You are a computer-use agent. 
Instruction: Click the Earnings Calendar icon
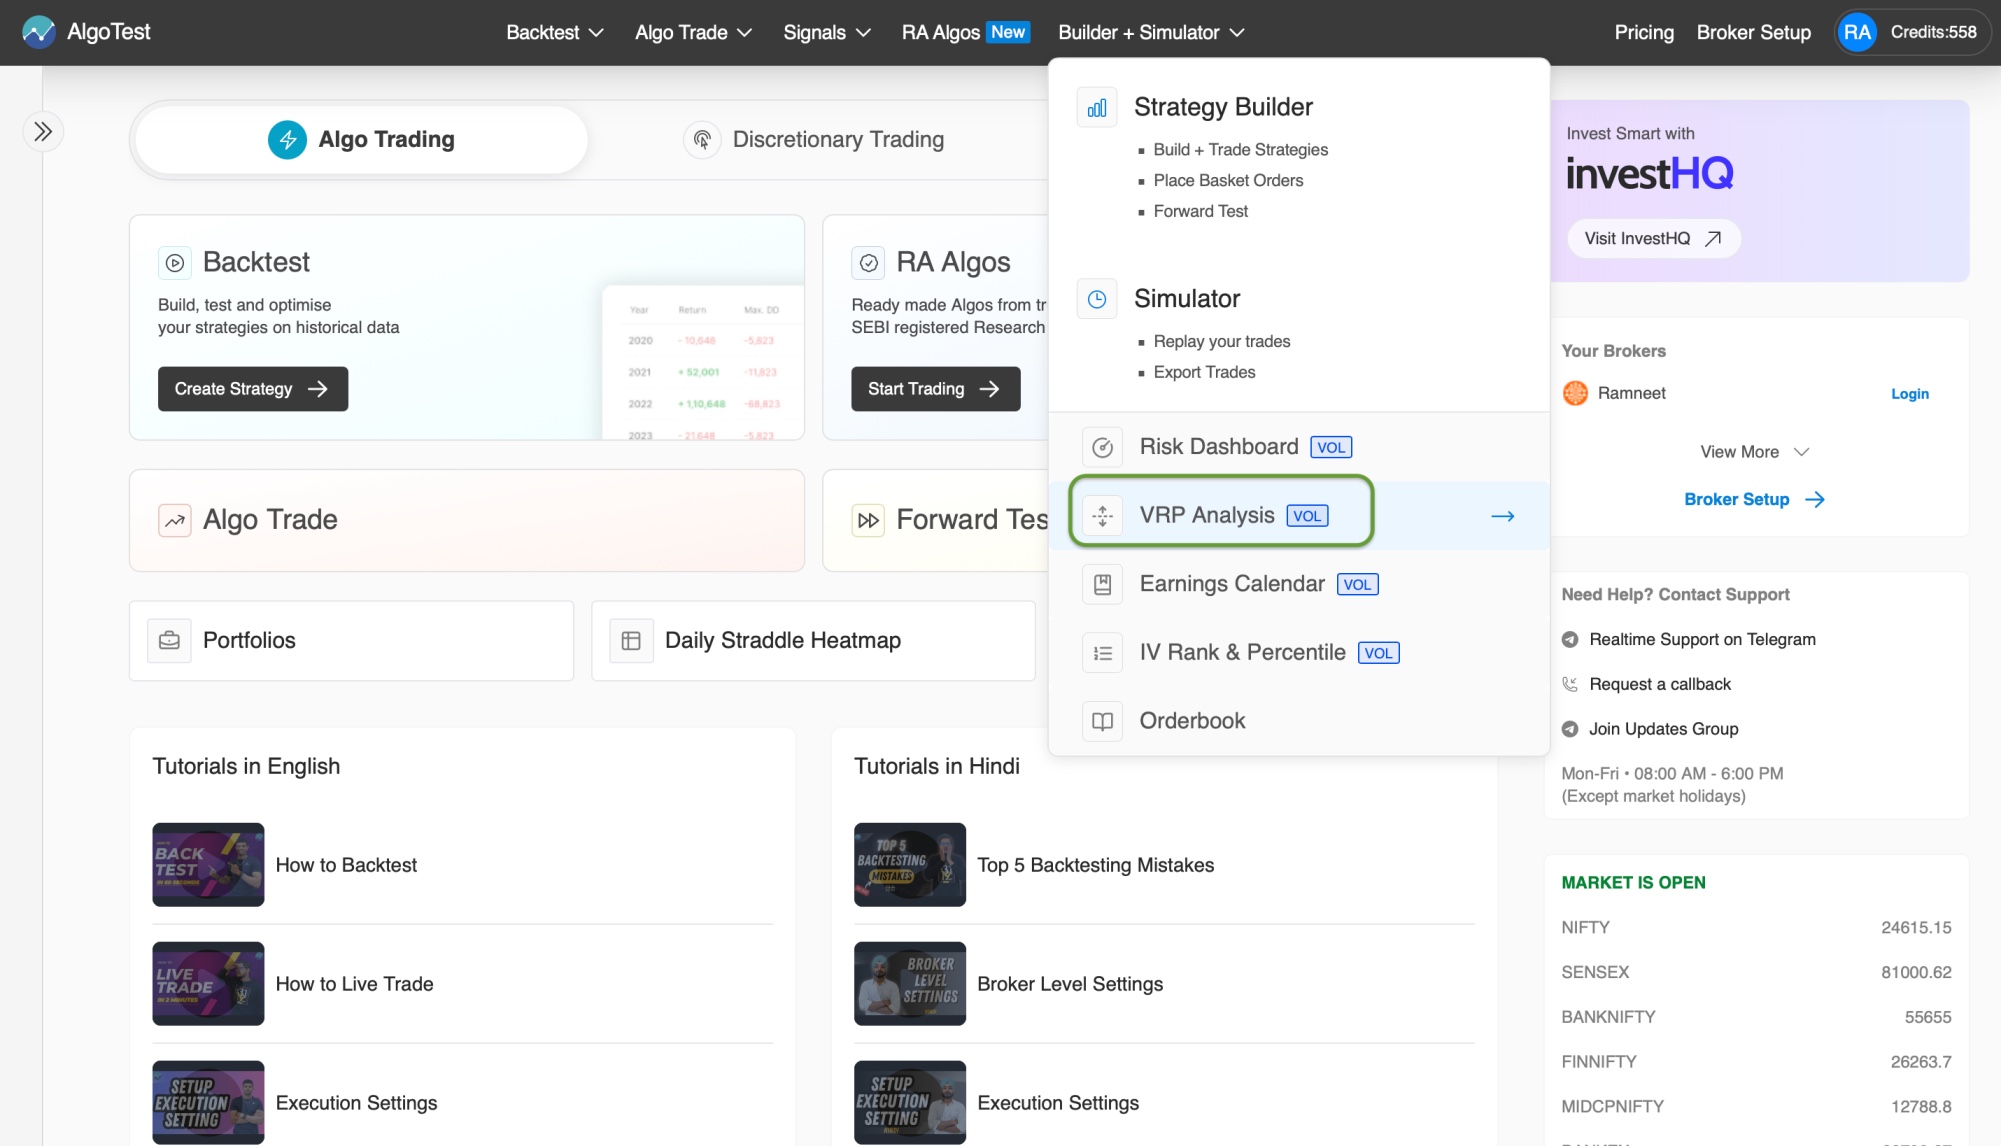[x=1102, y=584]
